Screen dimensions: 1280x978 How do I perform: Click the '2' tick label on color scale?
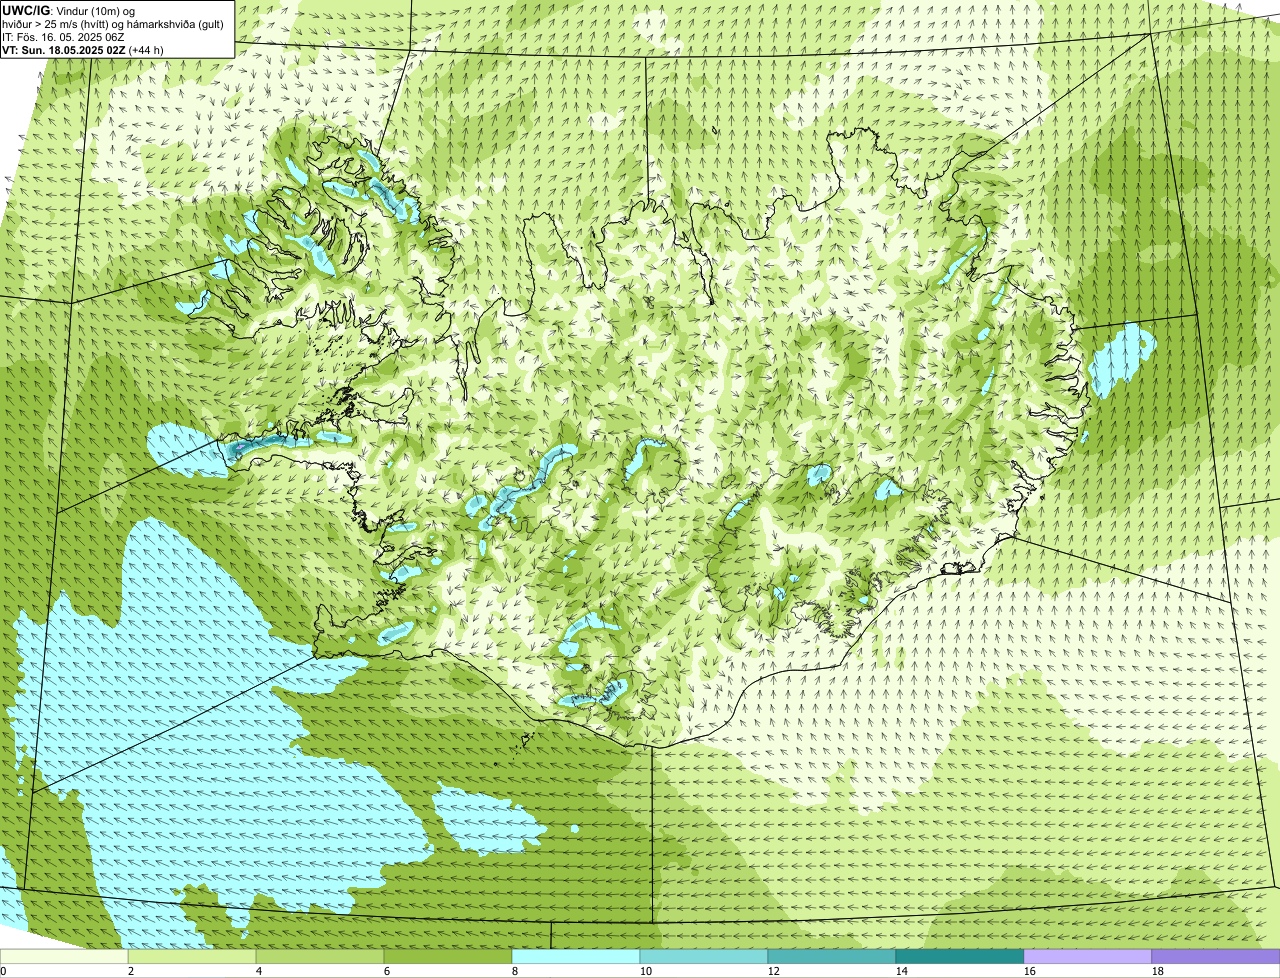click(x=131, y=971)
